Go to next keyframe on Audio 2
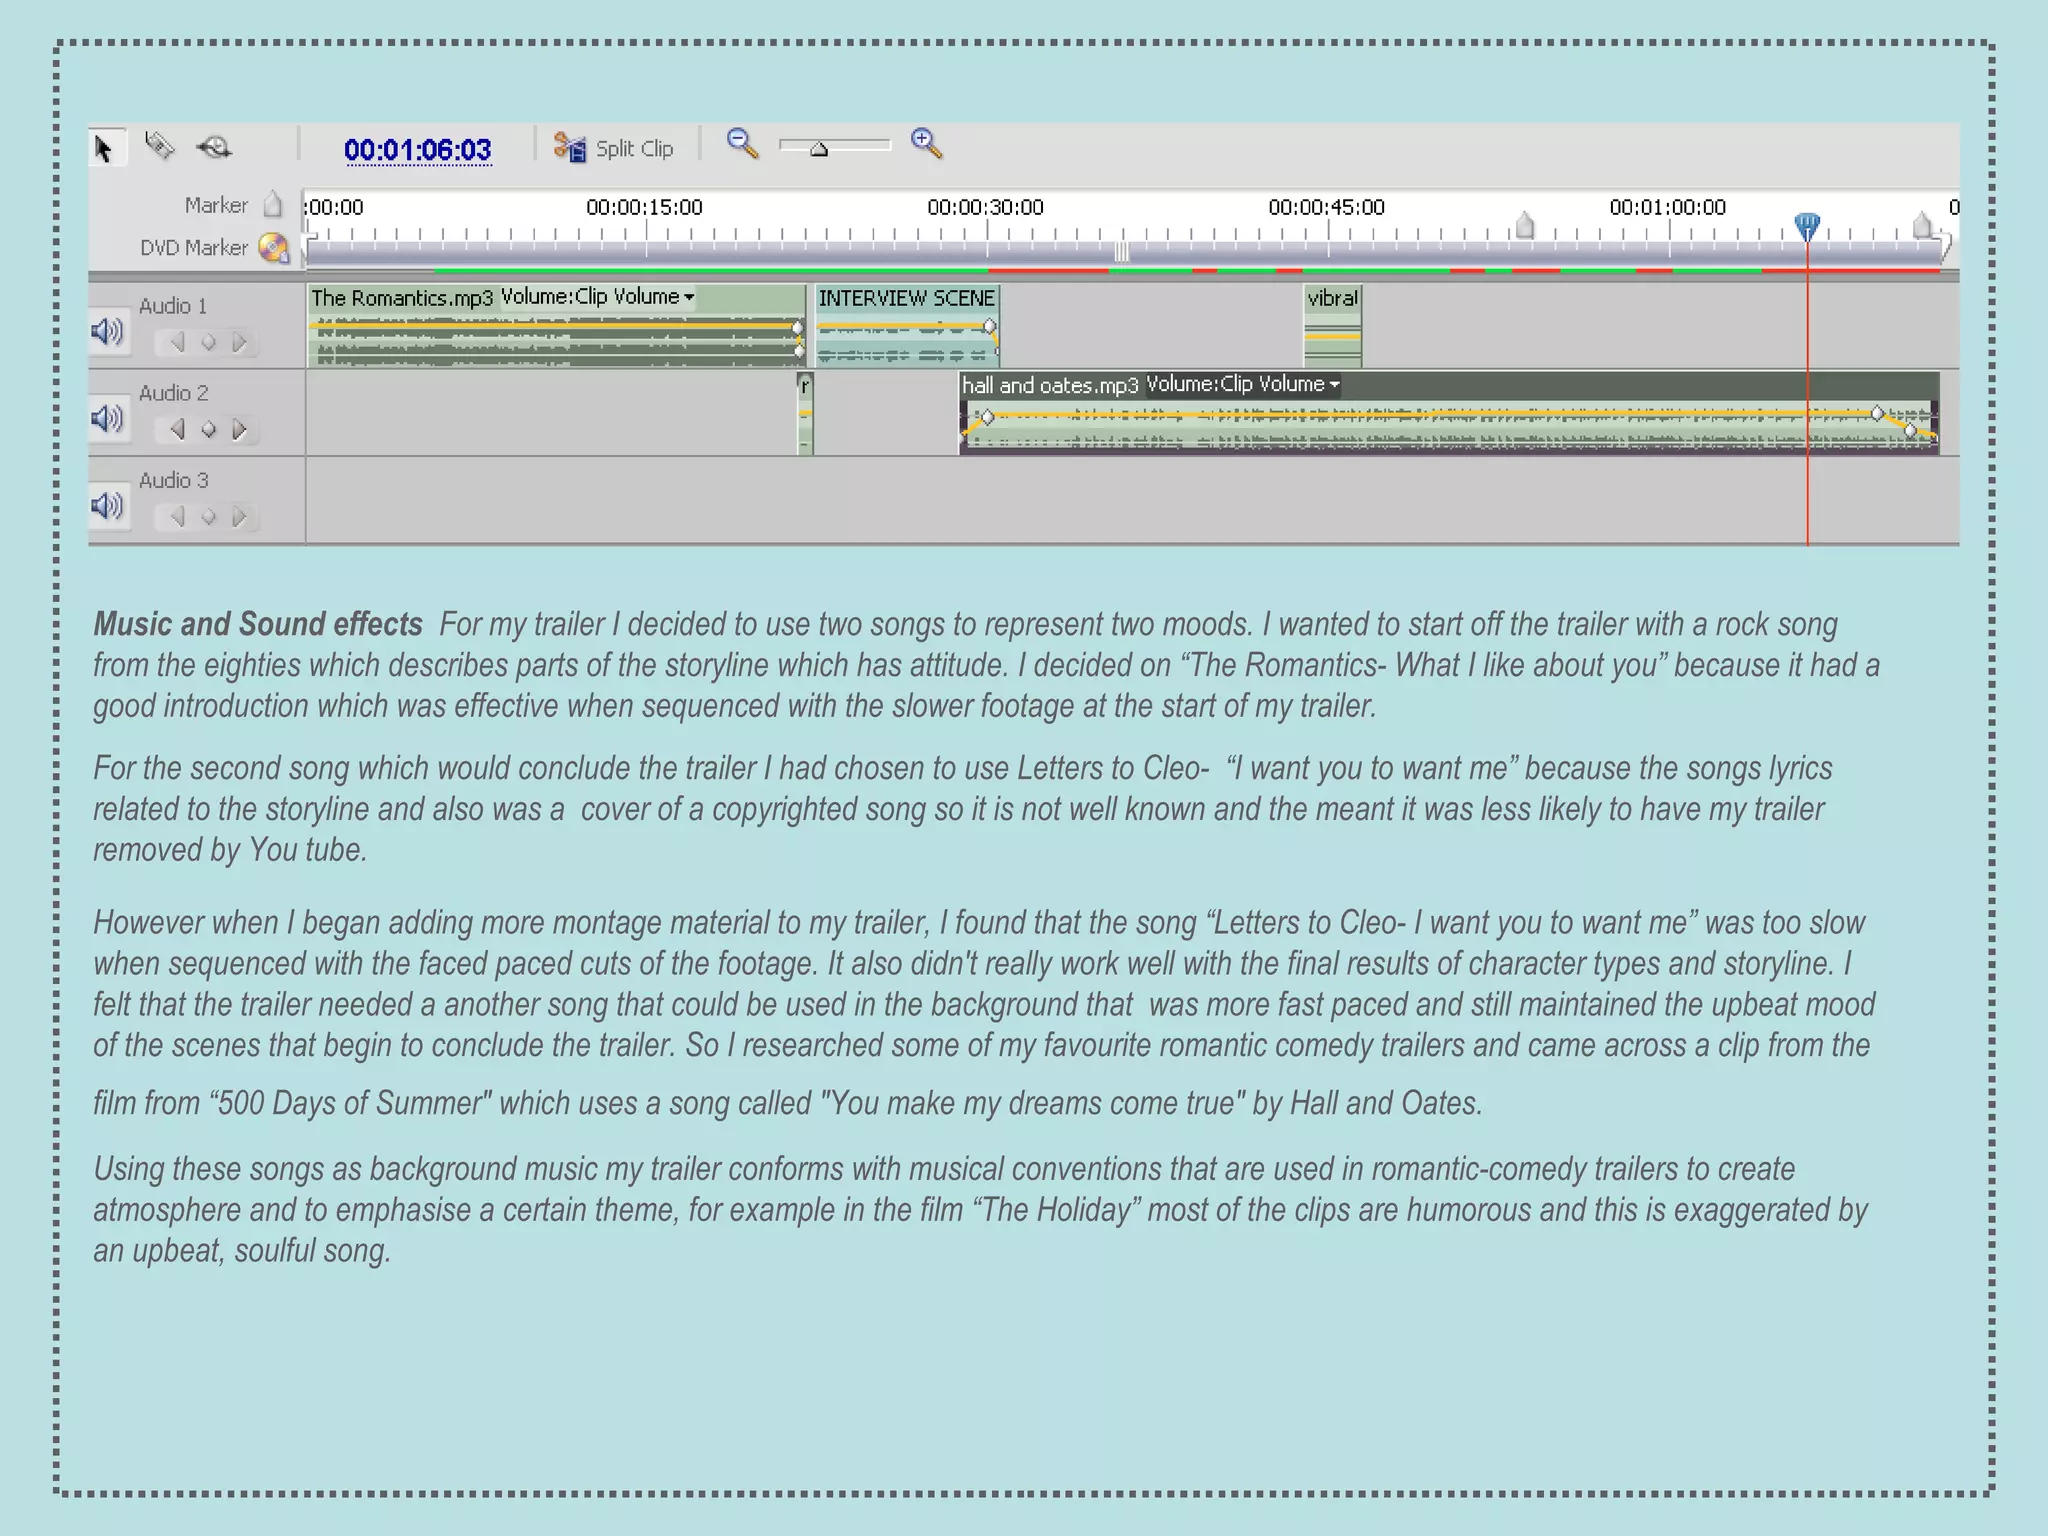The width and height of the screenshot is (2048, 1536). pyautogui.click(x=240, y=429)
